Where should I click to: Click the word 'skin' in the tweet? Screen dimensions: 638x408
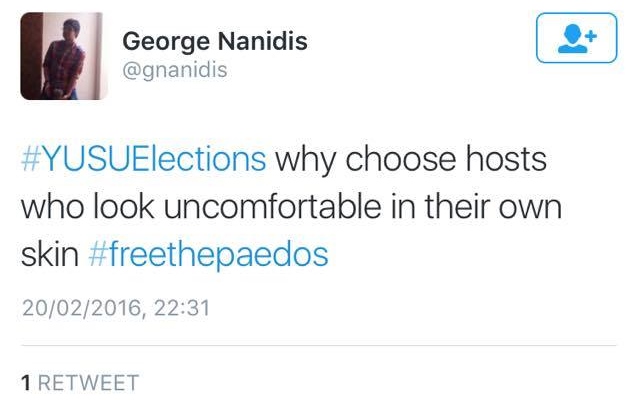[50, 254]
